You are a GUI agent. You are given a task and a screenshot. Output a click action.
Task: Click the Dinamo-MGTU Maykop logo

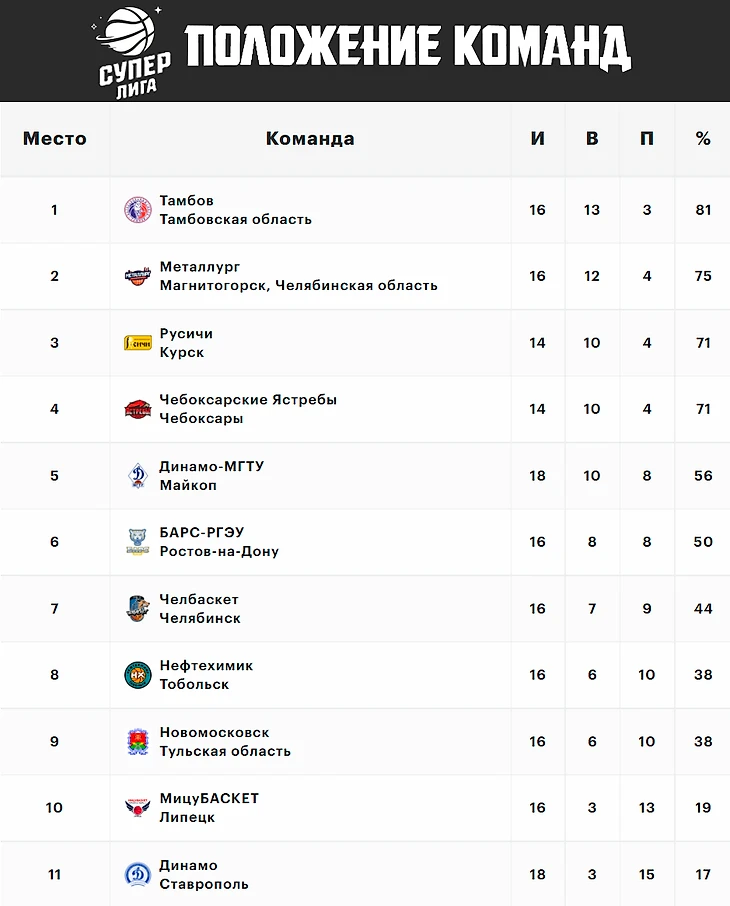pyautogui.click(x=137, y=476)
